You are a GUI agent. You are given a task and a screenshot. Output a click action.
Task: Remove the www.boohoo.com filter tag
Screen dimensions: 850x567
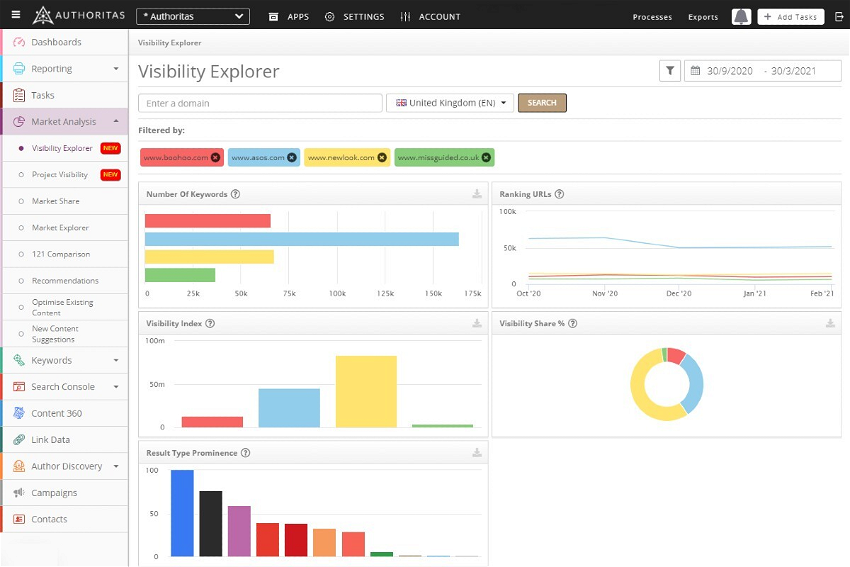215,158
